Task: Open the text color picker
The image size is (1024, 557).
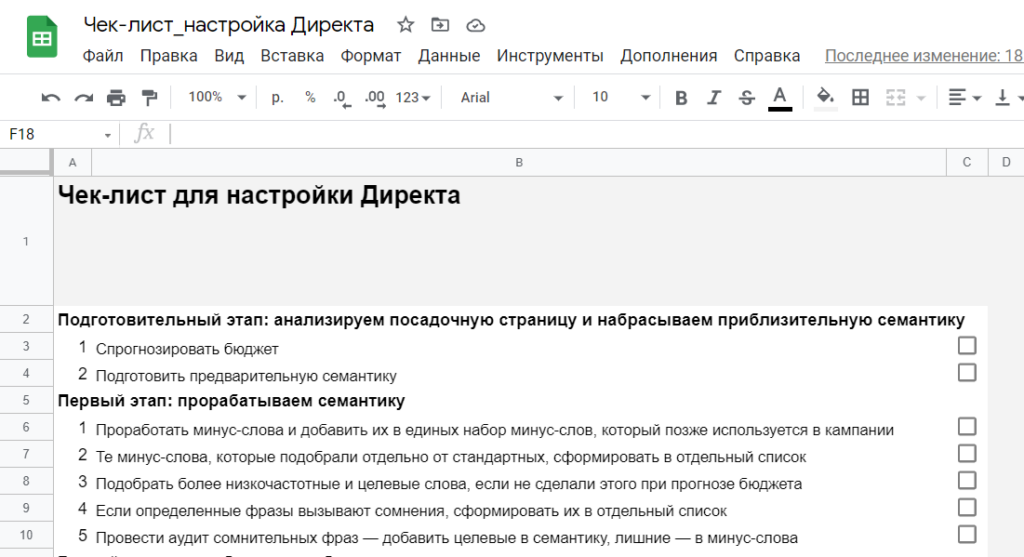Action: (x=780, y=99)
